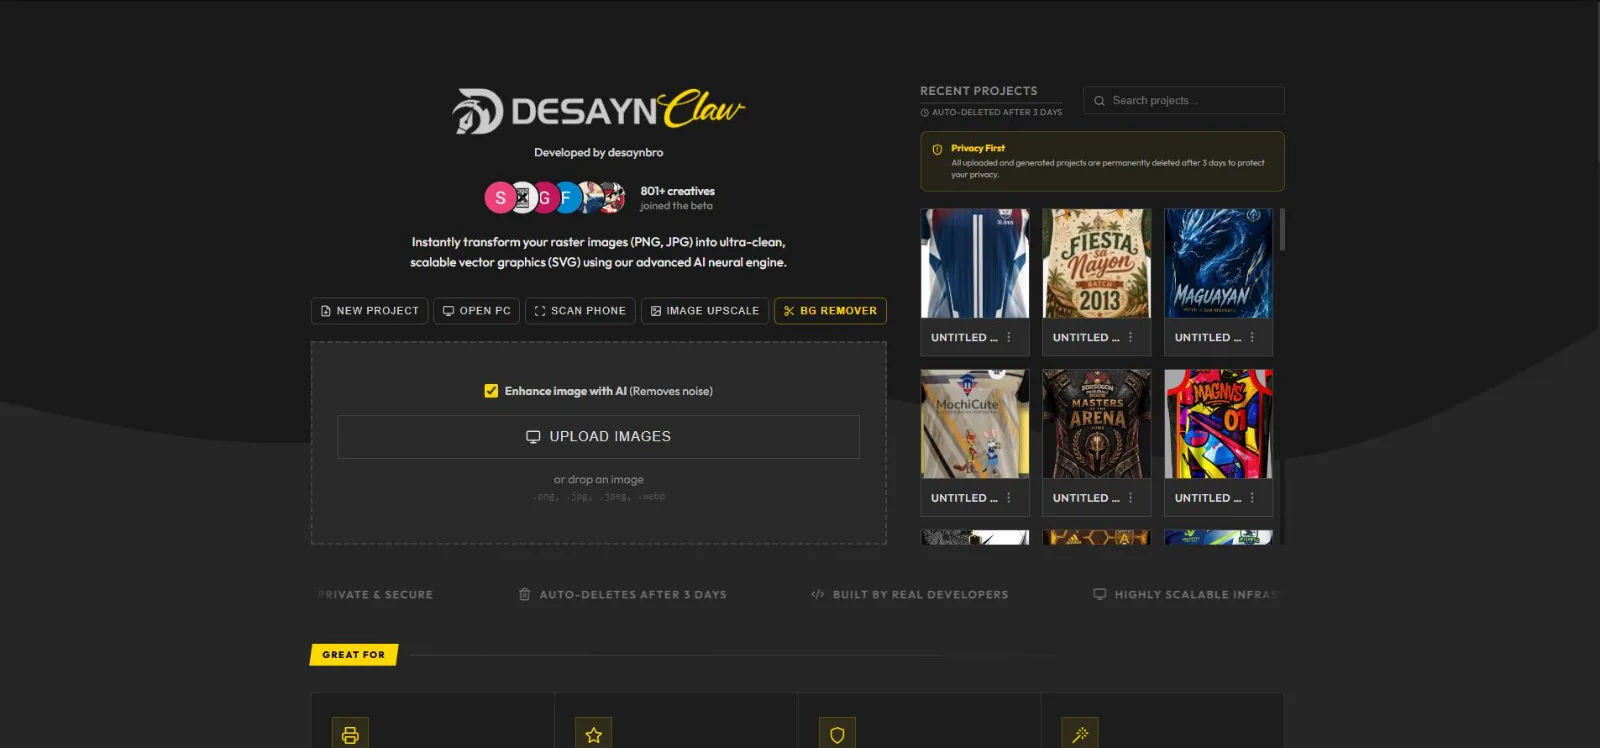Click the shield icon card

(837, 735)
